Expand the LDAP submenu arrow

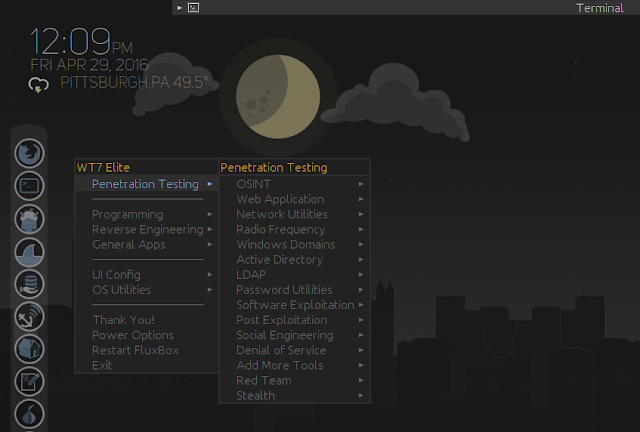pyautogui.click(x=361, y=275)
